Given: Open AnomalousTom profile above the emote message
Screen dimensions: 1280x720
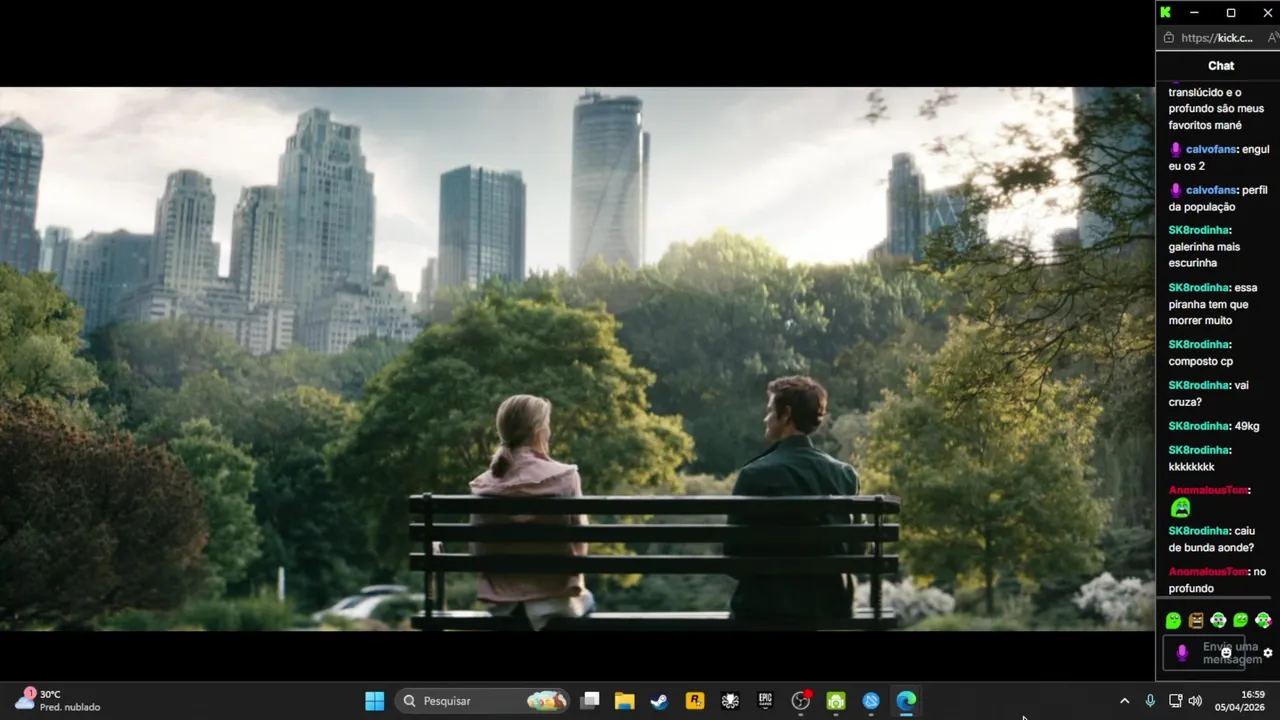Looking at the screenshot, I should [1207, 490].
